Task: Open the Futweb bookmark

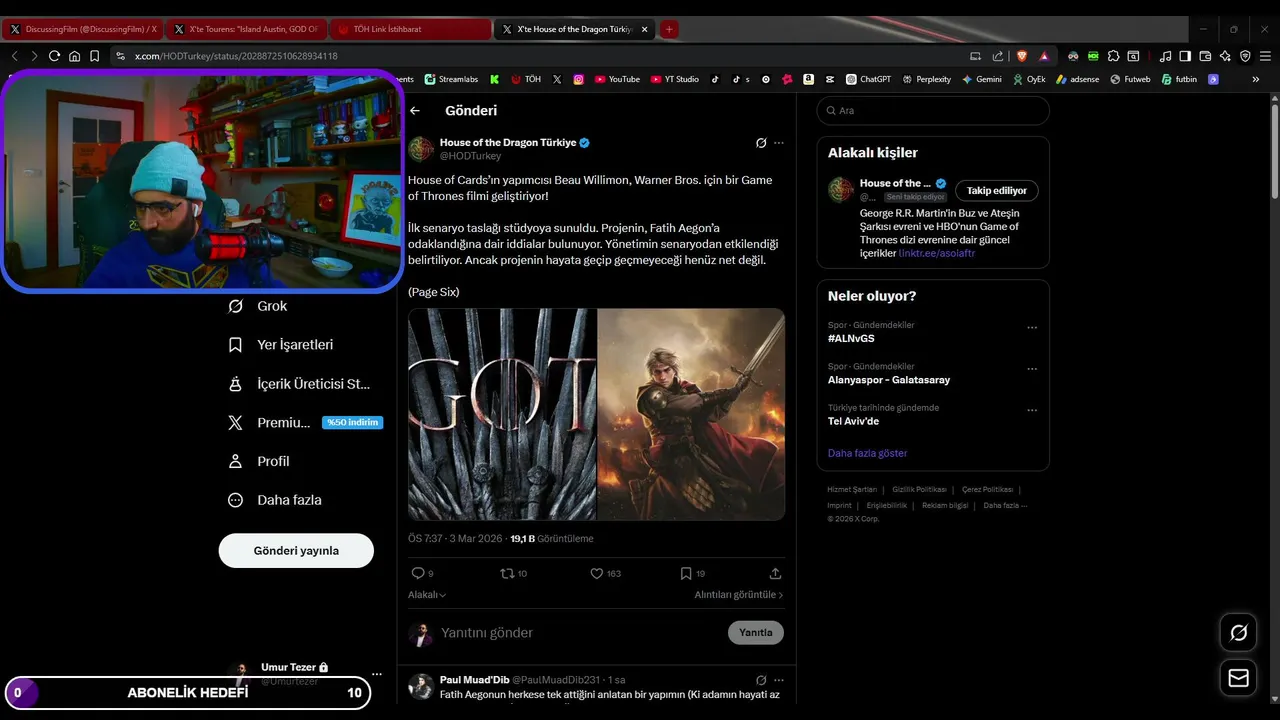Action: coord(1130,79)
